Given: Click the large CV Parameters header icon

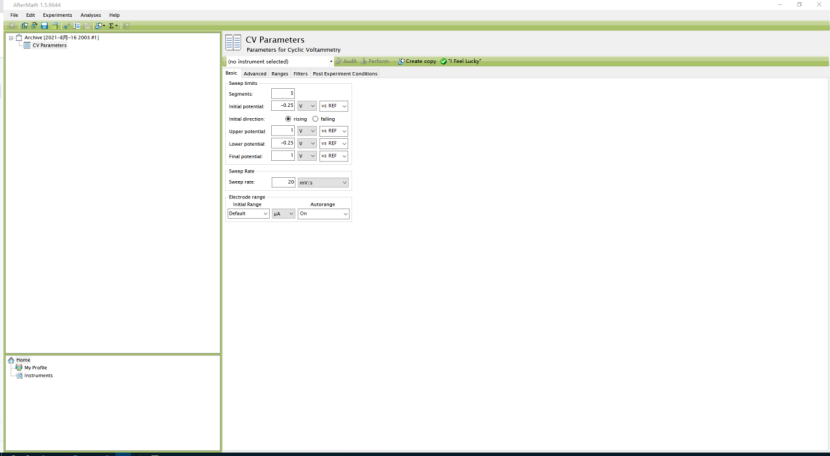Looking at the screenshot, I should (233, 43).
